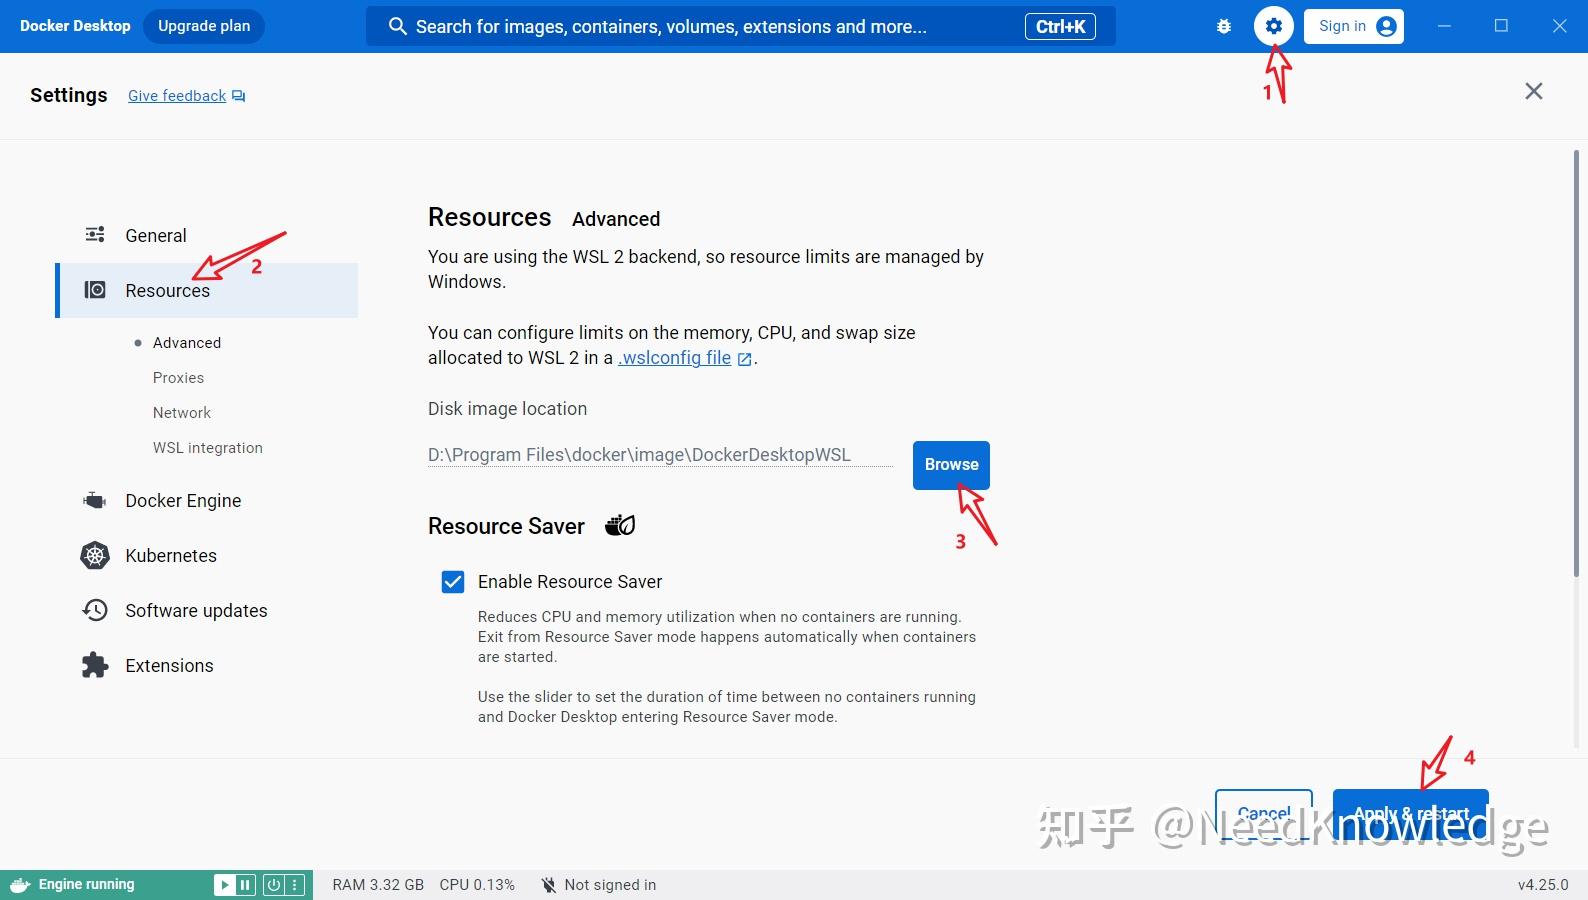Click the engine power icon
This screenshot has height=900, width=1588.
point(273,885)
